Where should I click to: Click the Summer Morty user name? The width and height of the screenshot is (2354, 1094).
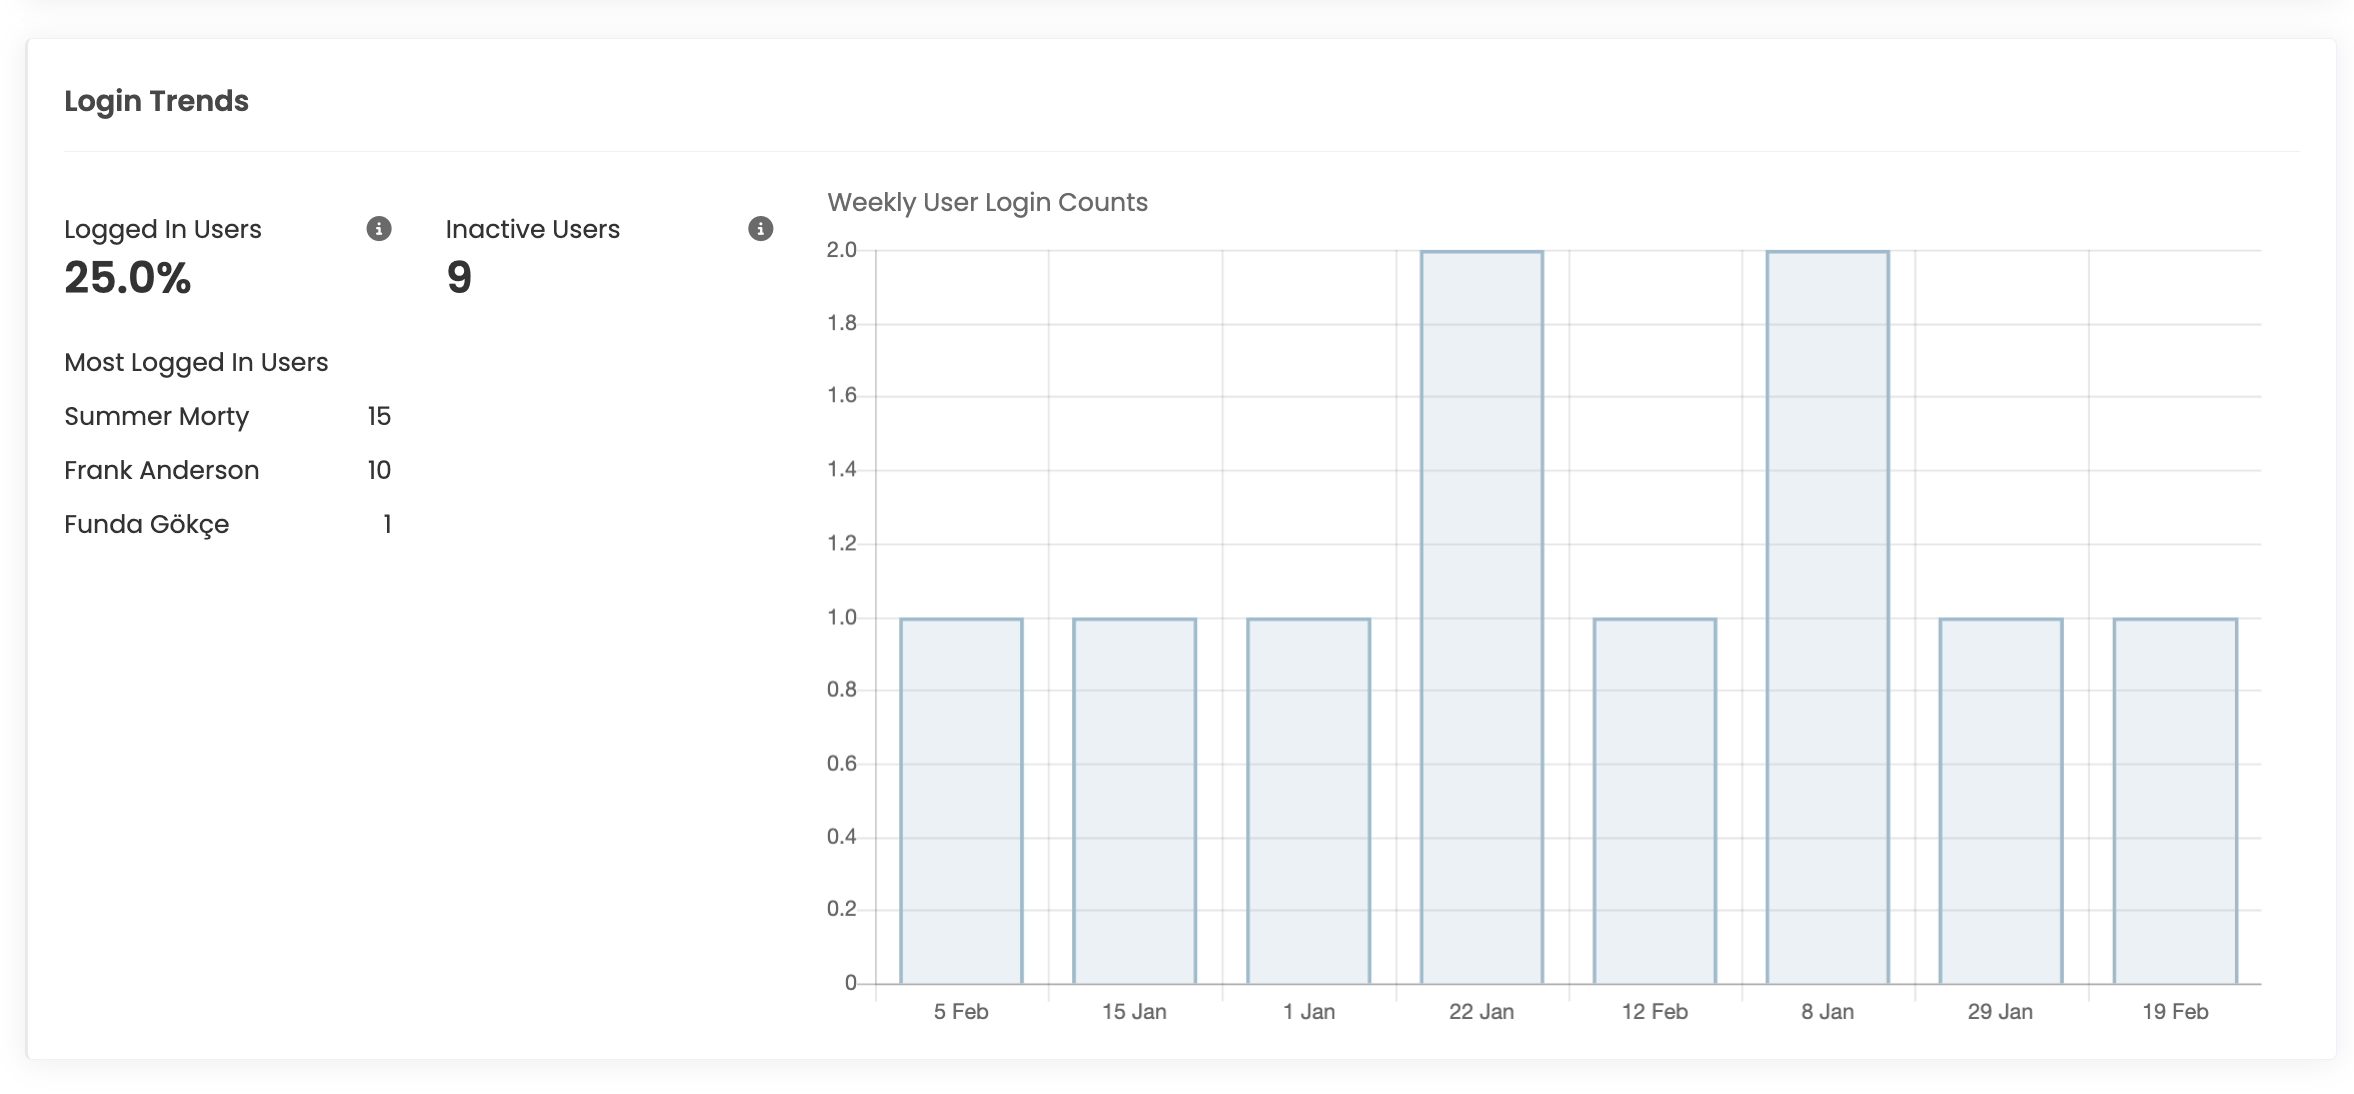[x=156, y=417]
